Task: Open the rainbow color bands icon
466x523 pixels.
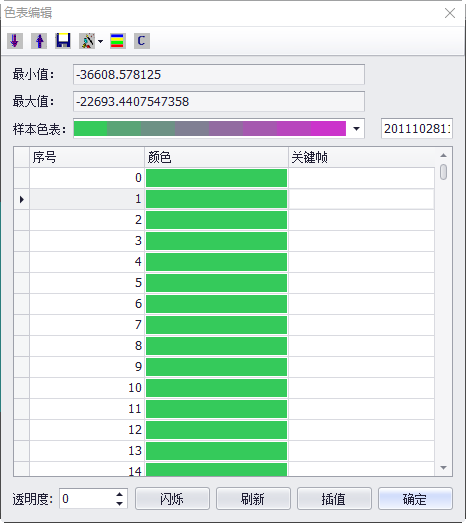Action: [118, 41]
